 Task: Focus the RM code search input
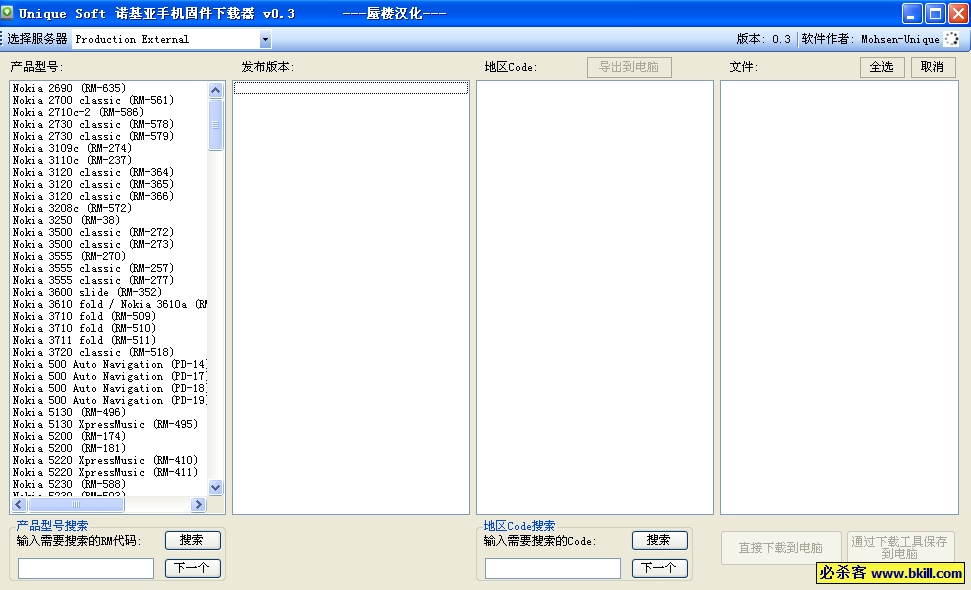[x=85, y=568]
